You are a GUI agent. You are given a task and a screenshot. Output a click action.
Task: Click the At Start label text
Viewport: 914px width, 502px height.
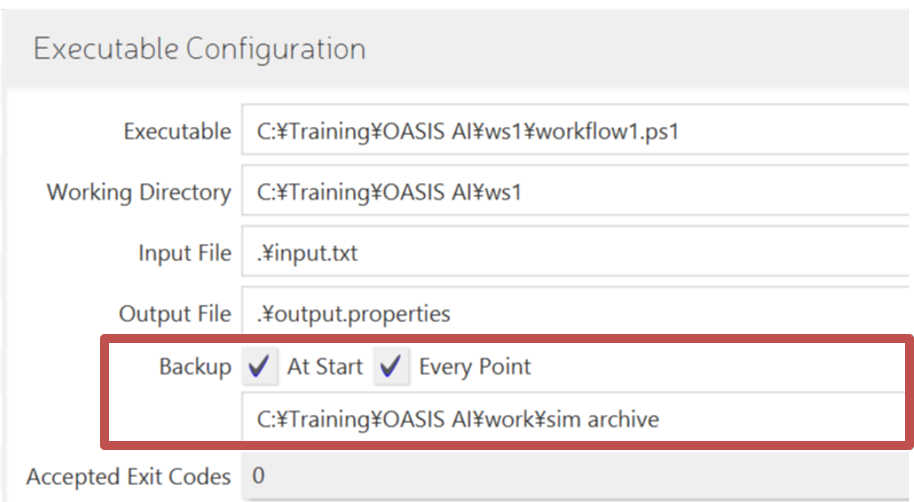click(325, 367)
